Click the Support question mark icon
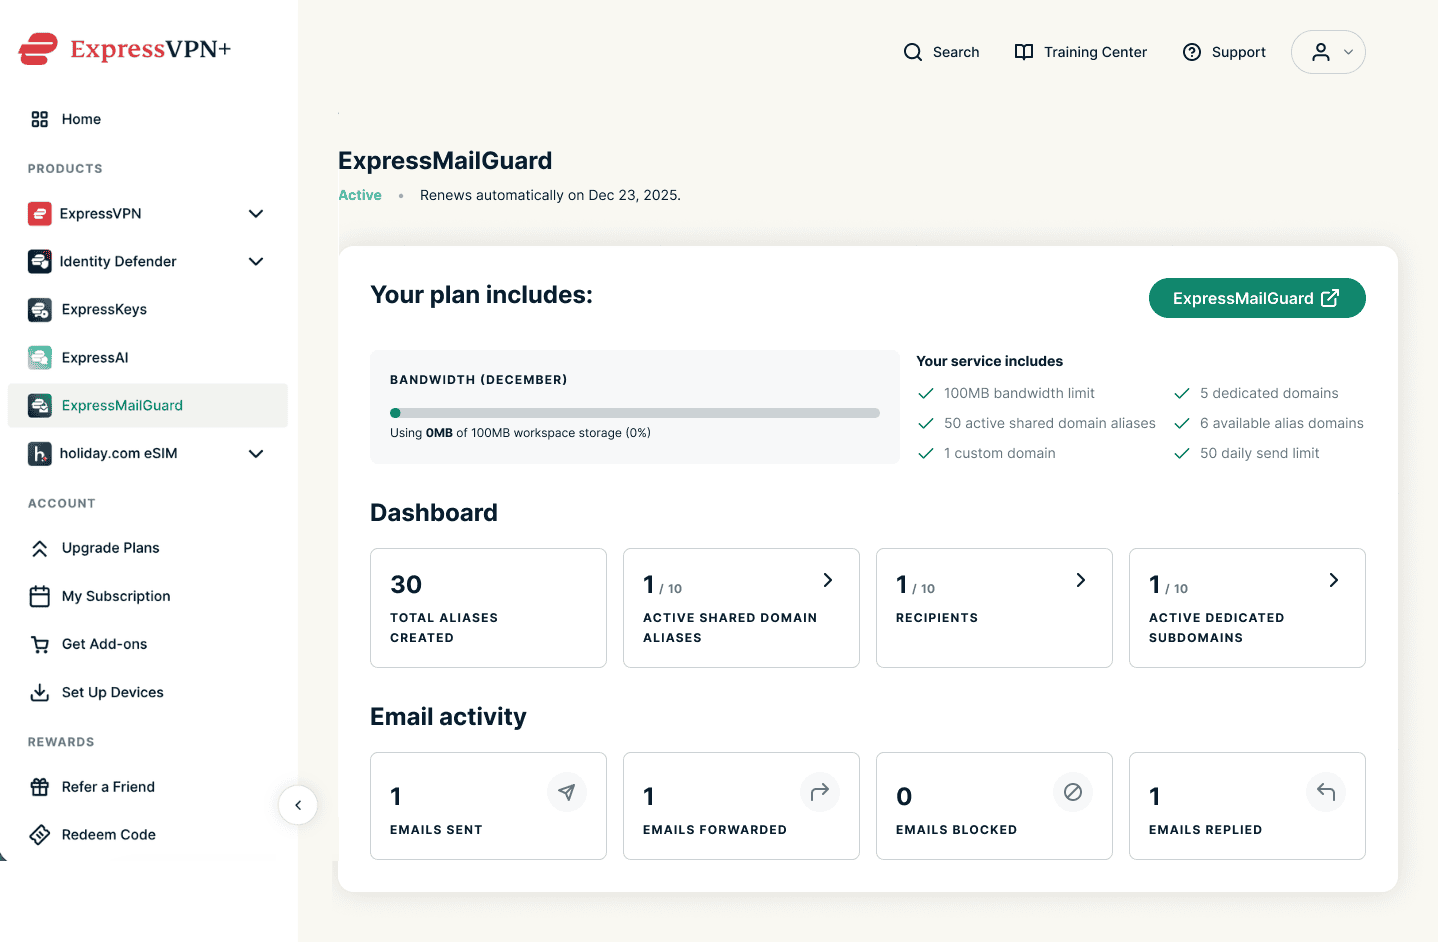This screenshot has height=942, width=1438. pos(1192,52)
